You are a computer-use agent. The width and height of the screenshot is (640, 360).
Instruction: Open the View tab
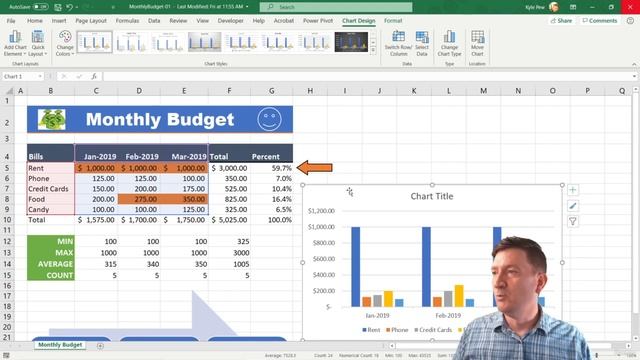[202, 20]
